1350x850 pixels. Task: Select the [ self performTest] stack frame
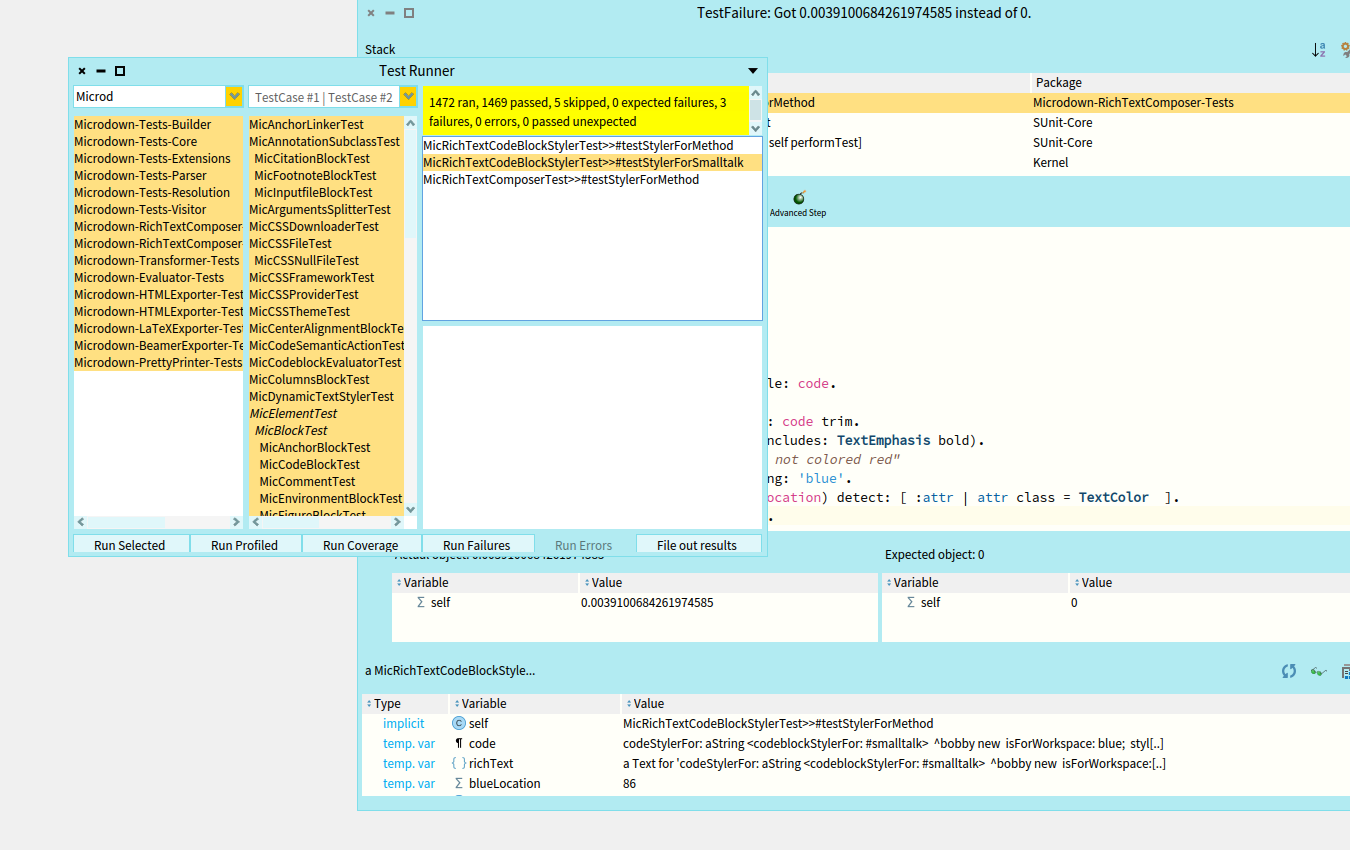coord(1059,142)
